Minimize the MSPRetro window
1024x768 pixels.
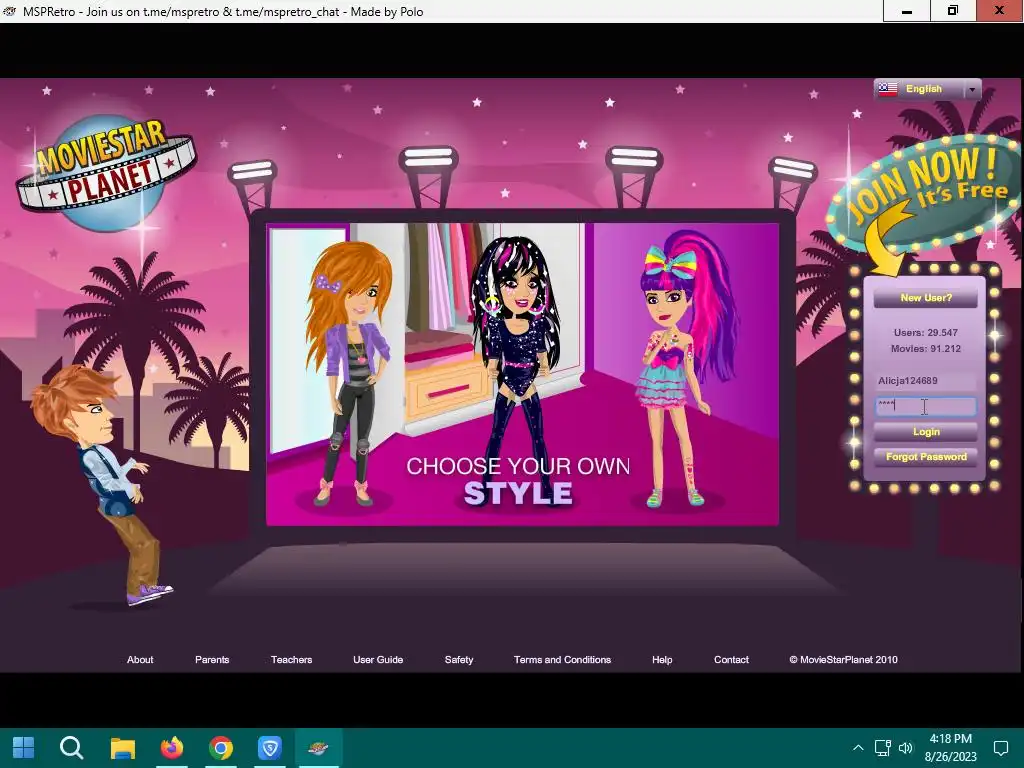coord(906,11)
